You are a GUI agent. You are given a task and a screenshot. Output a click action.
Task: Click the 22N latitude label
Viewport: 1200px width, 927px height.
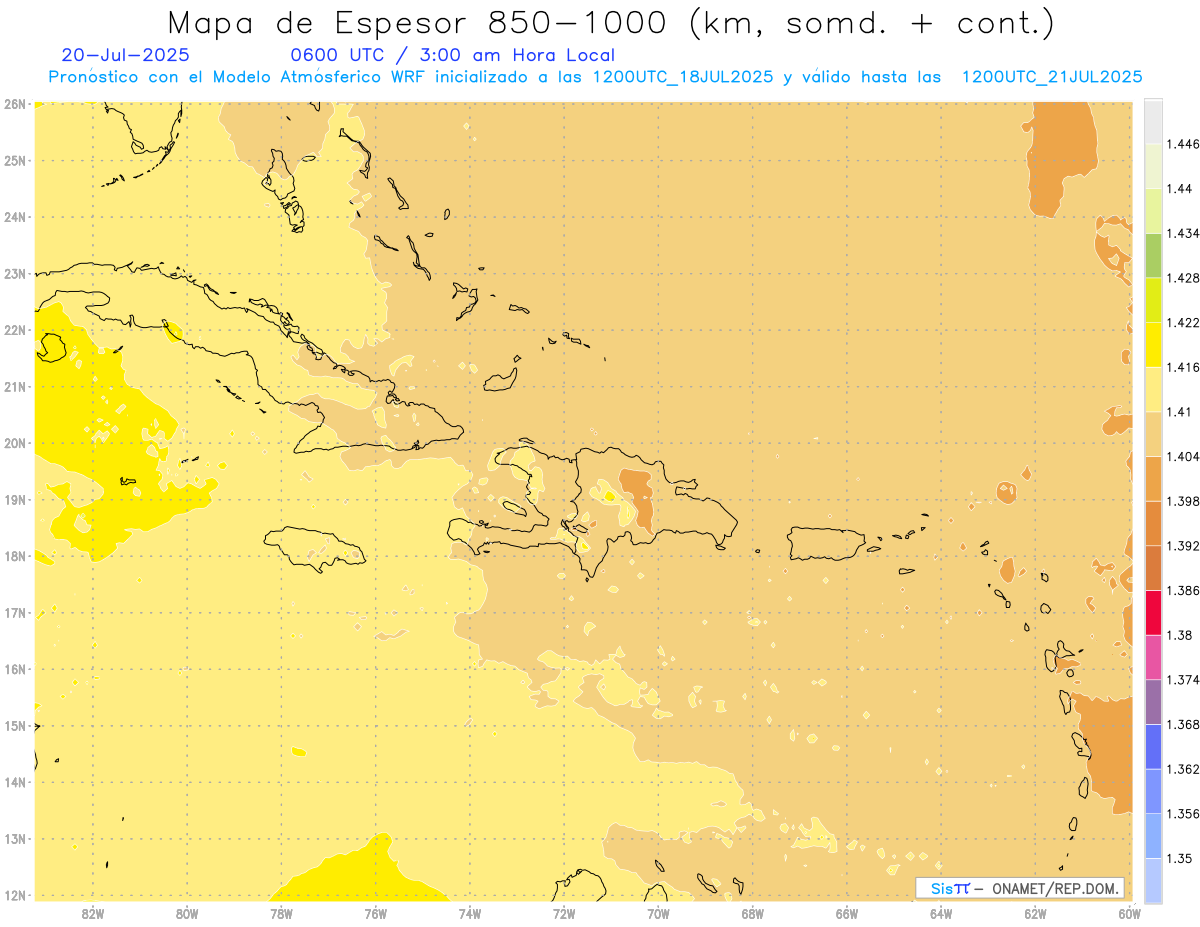pyautogui.click(x=15, y=330)
